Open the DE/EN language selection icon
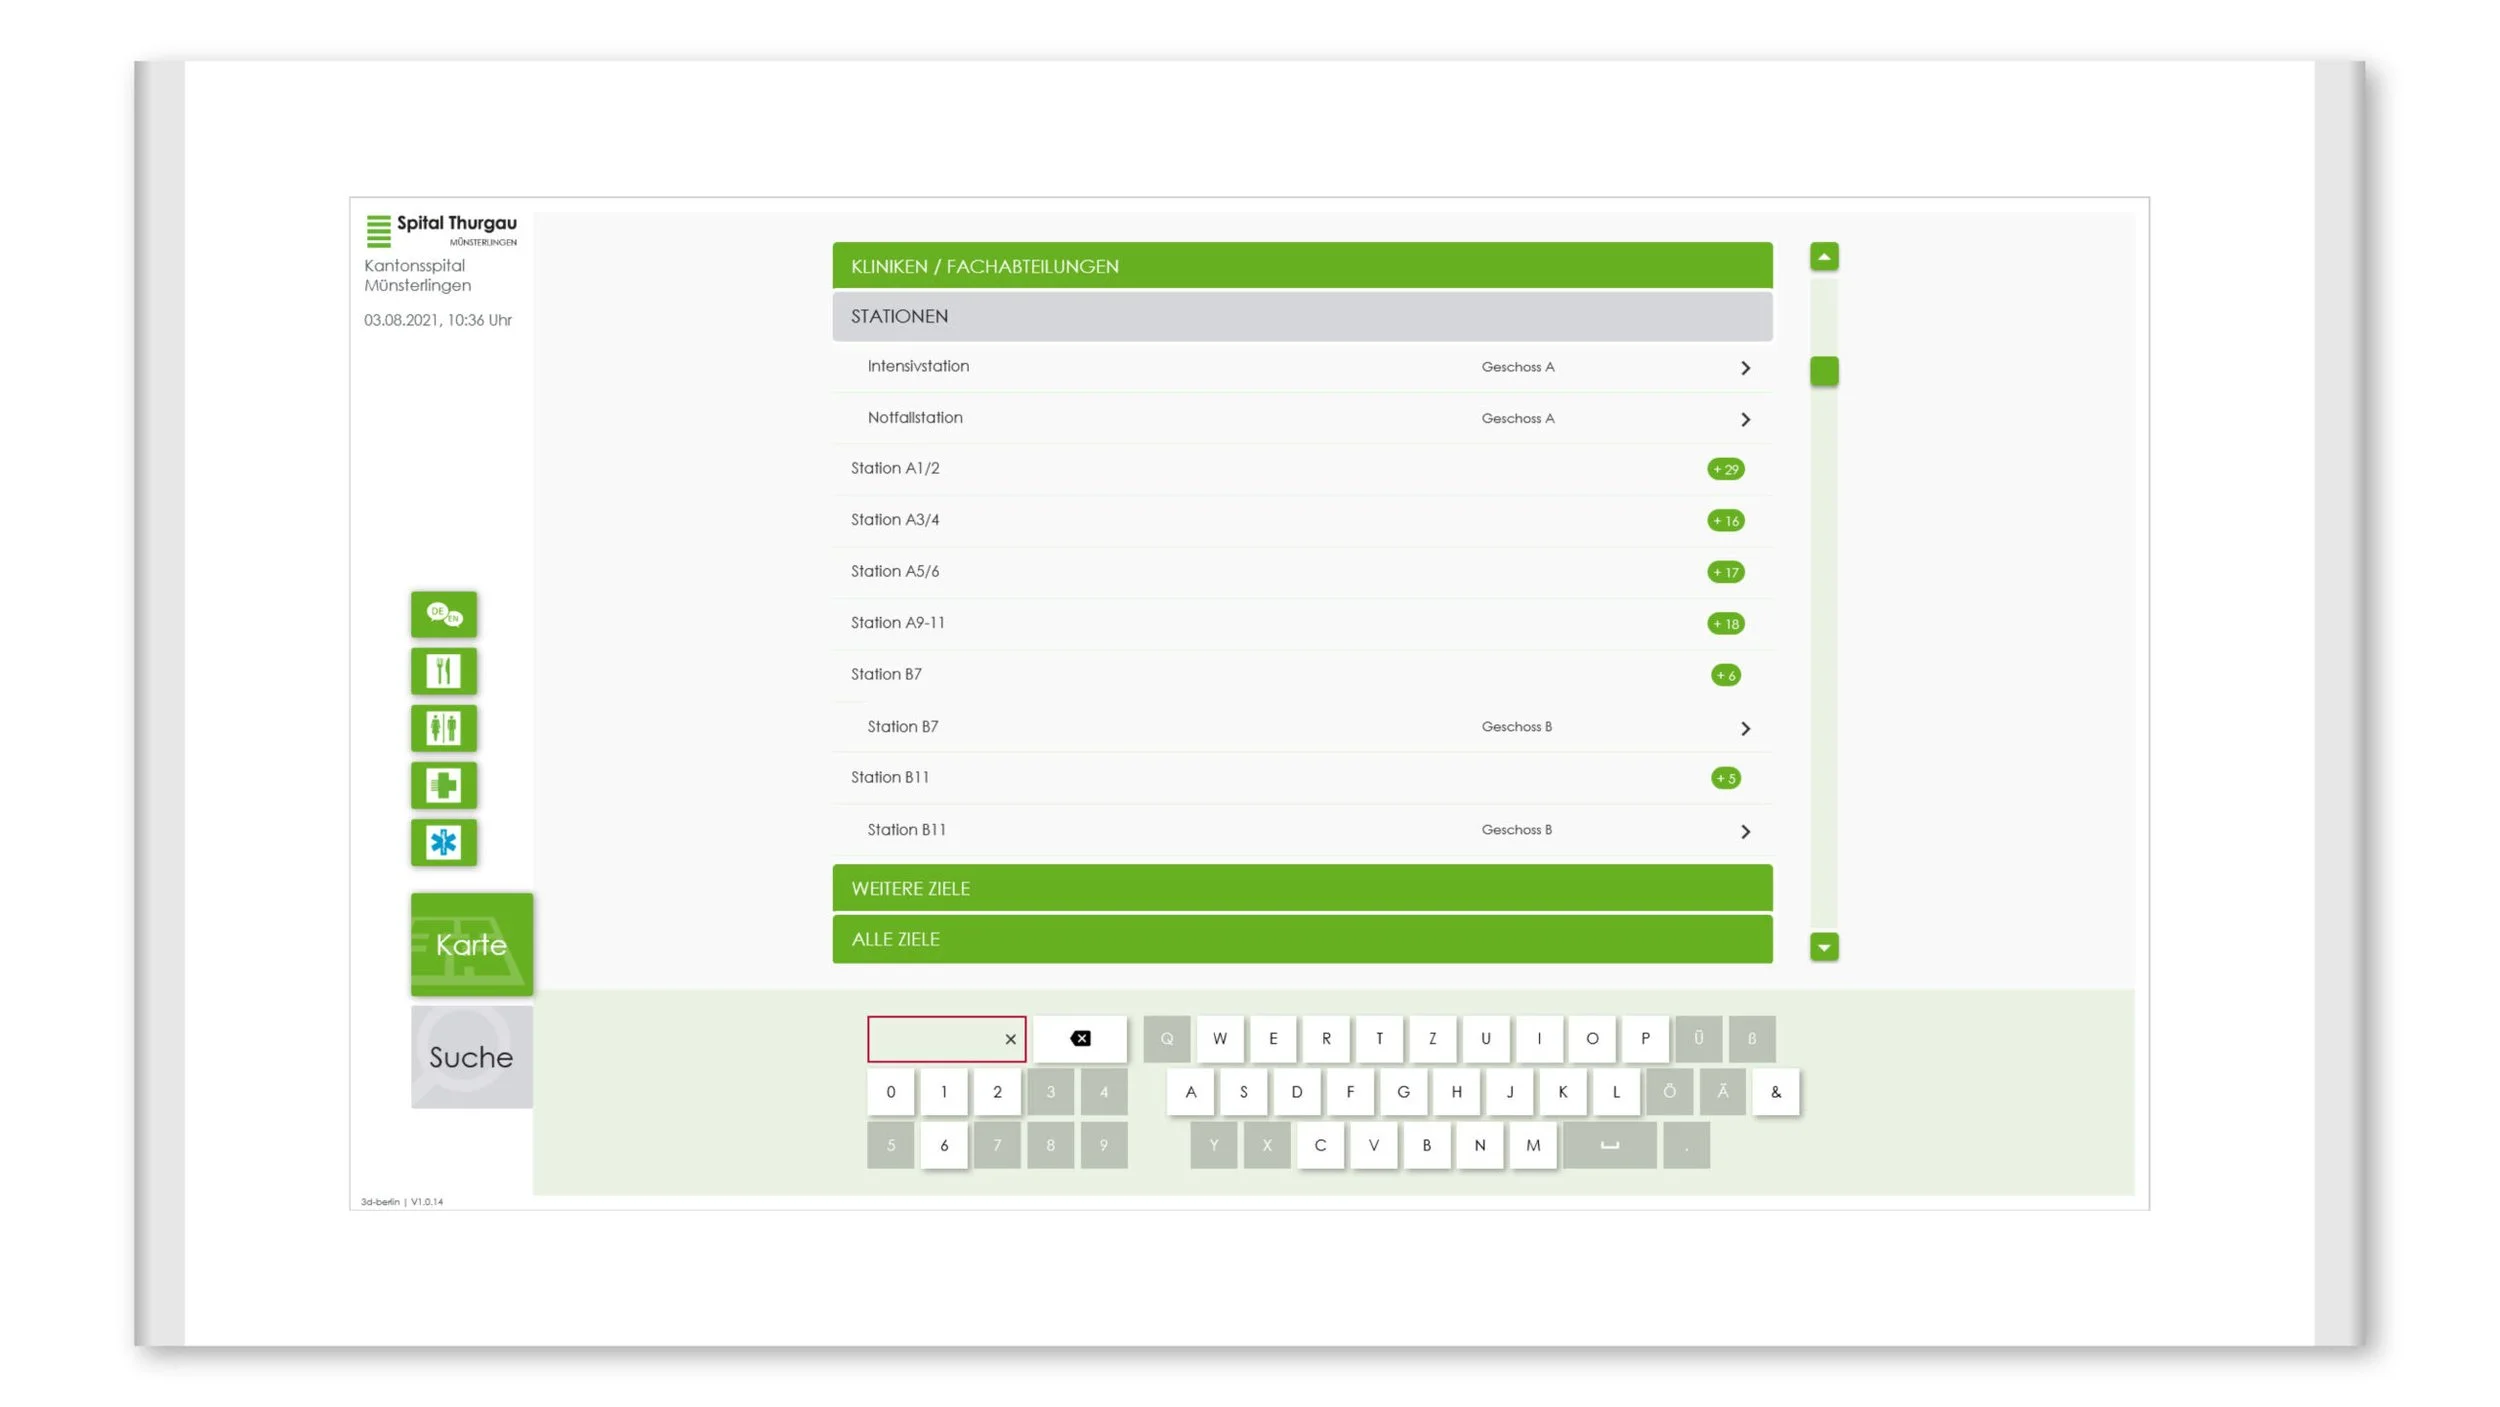 point(443,614)
